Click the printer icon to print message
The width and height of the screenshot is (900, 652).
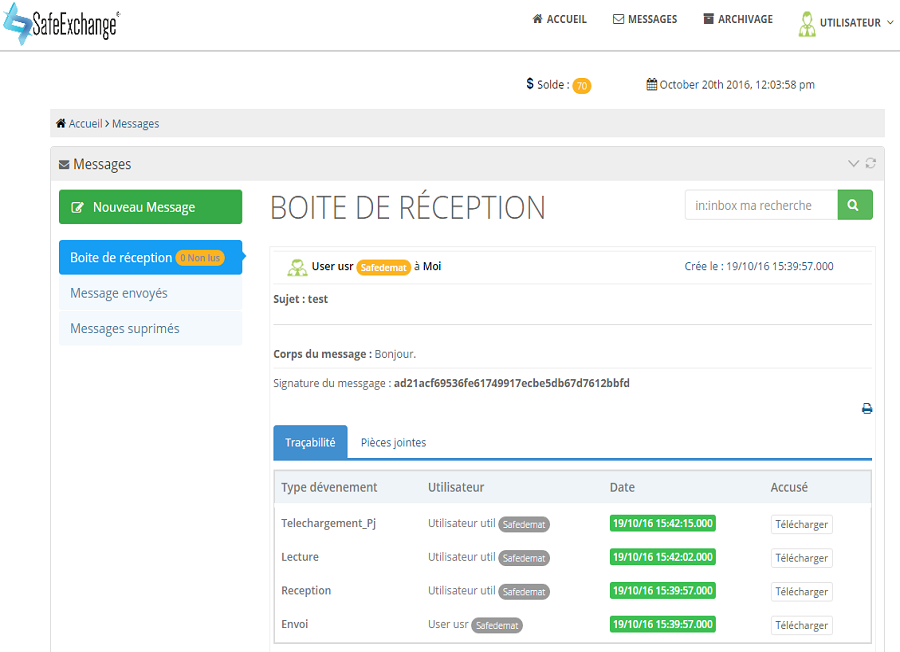[867, 409]
